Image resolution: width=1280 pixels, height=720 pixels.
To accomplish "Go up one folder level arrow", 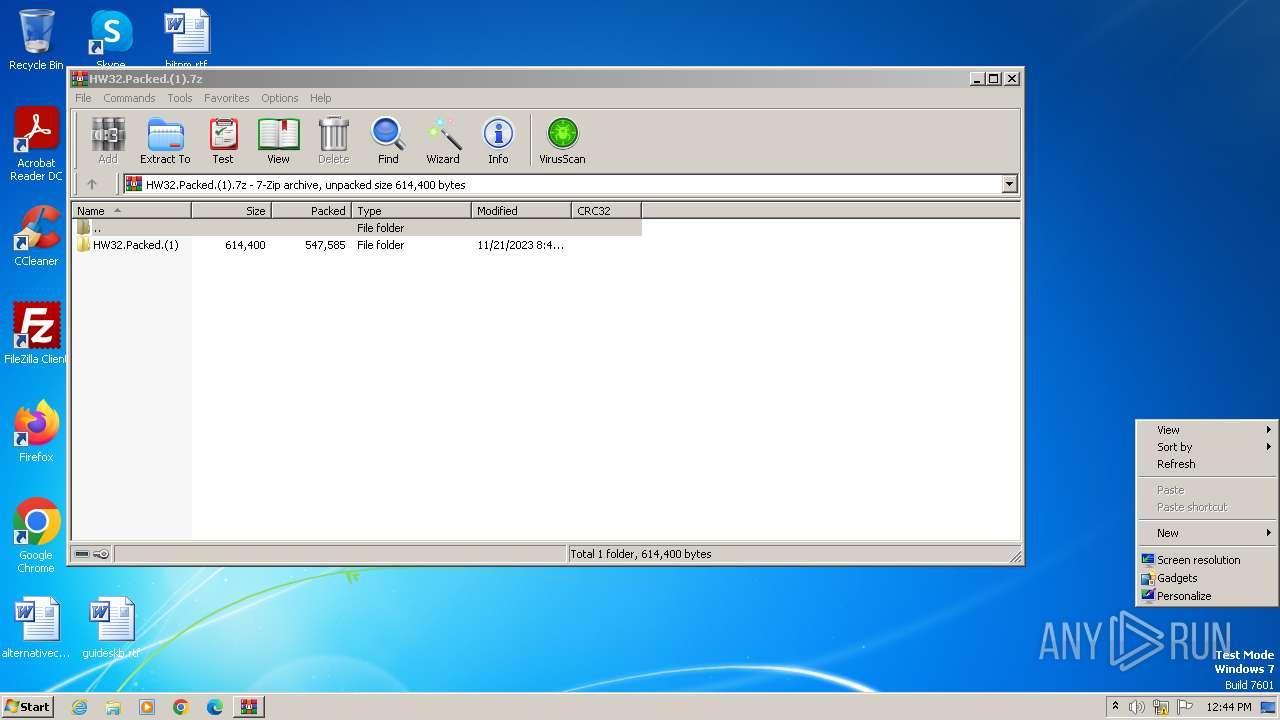I will pyautogui.click(x=92, y=184).
